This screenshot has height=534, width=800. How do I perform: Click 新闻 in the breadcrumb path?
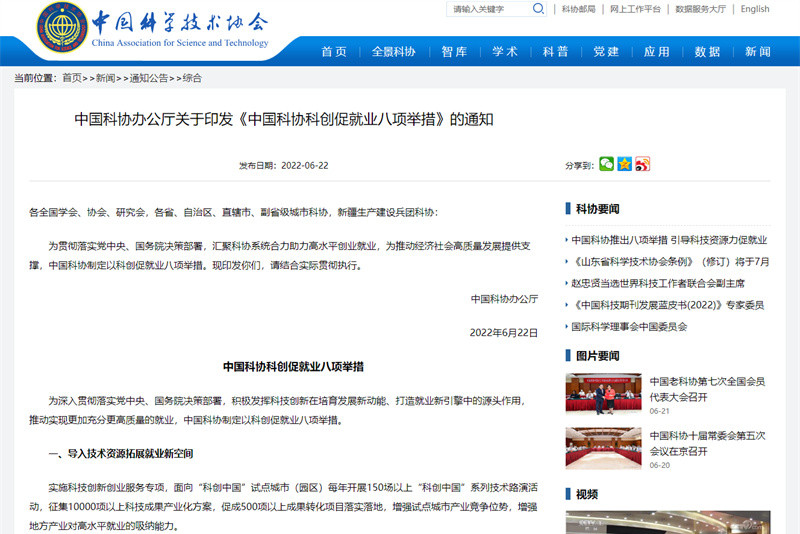[x=106, y=78]
